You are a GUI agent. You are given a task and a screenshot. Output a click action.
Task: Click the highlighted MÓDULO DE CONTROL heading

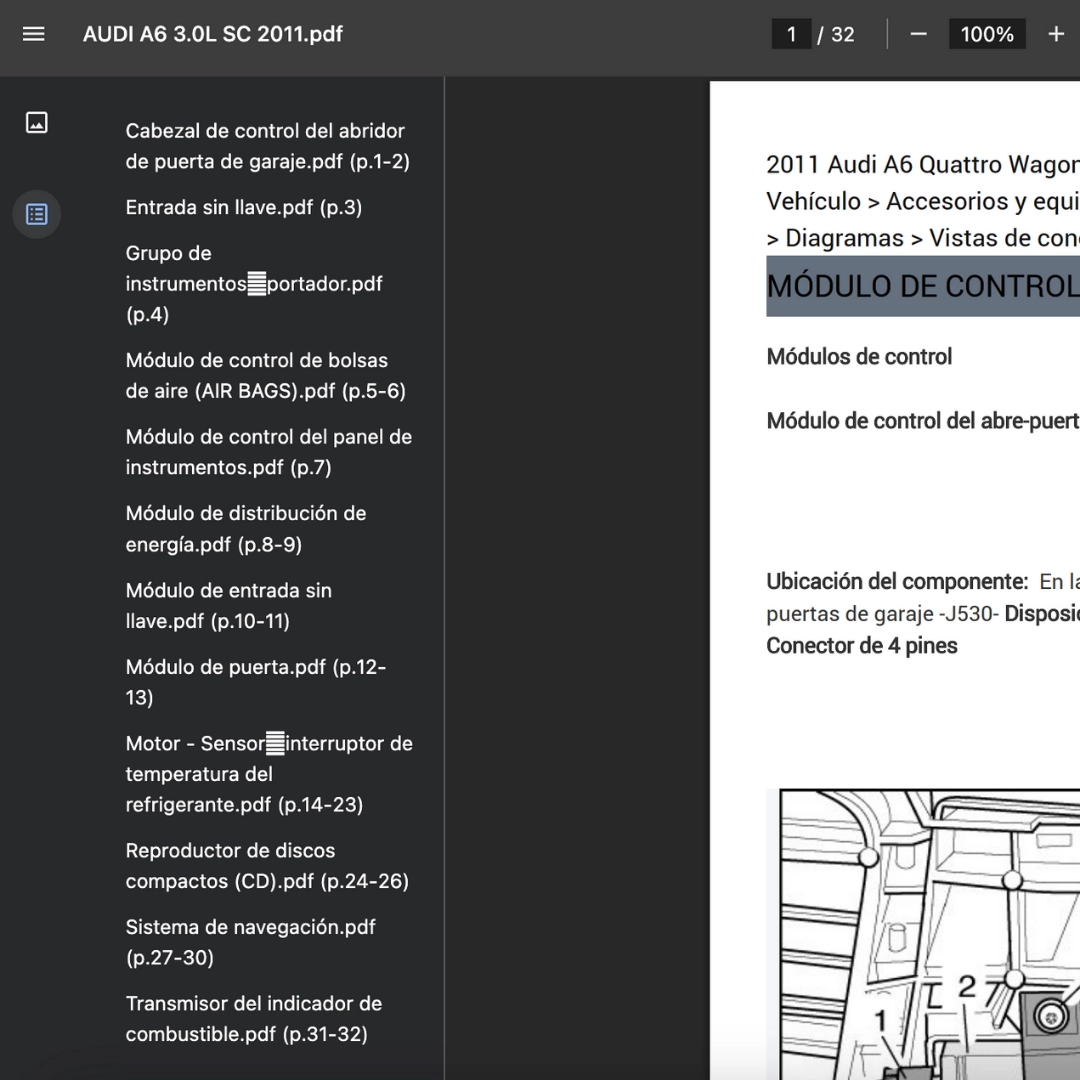[x=922, y=286]
